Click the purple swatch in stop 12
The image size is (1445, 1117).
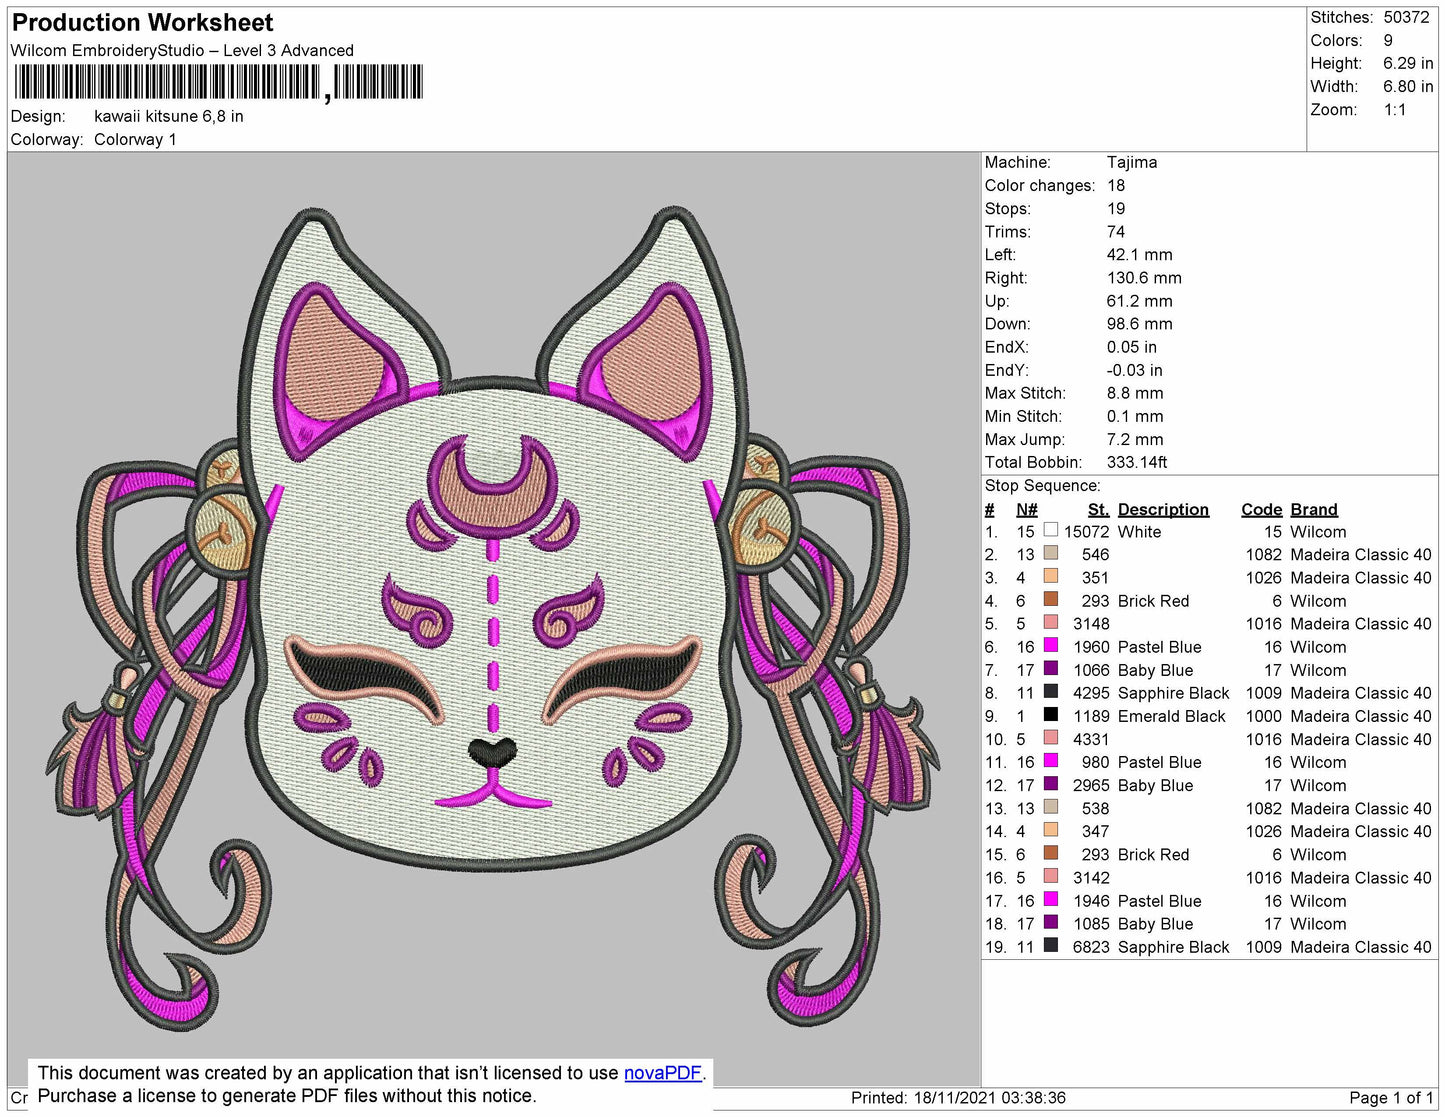tap(1051, 784)
